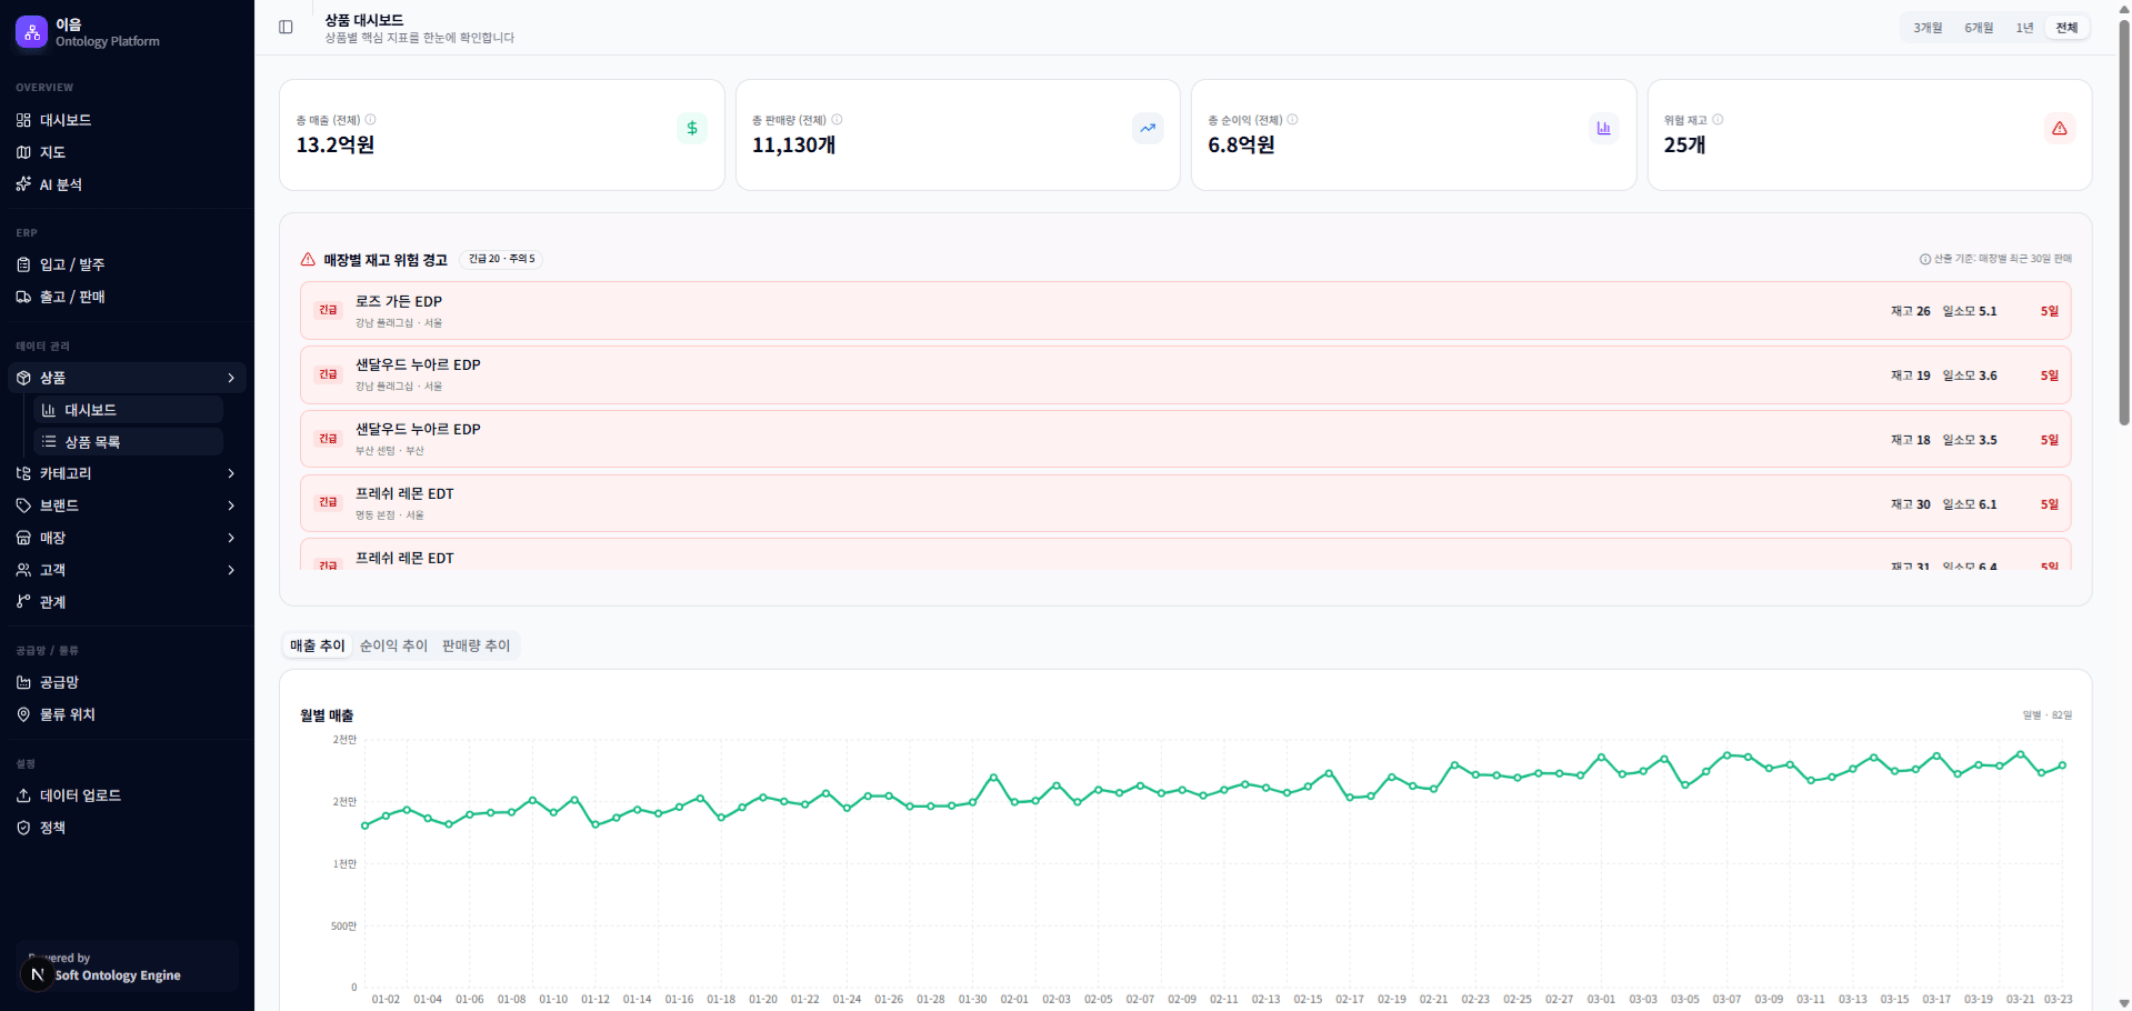The width and height of the screenshot is (2132, 1011).
Task: Select the 6개월 period filter
Action: [x=1978, y=28]
